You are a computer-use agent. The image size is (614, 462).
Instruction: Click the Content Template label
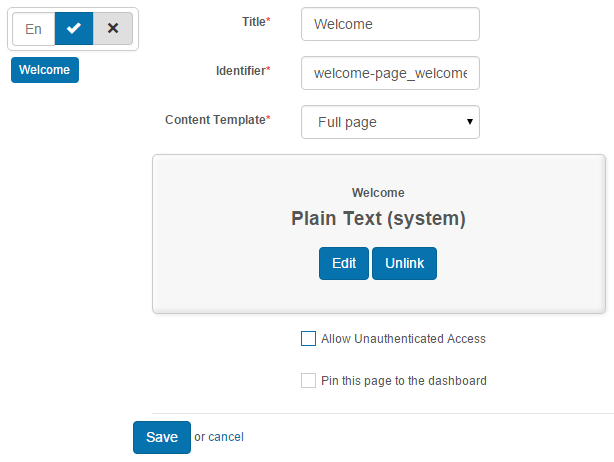217,120
